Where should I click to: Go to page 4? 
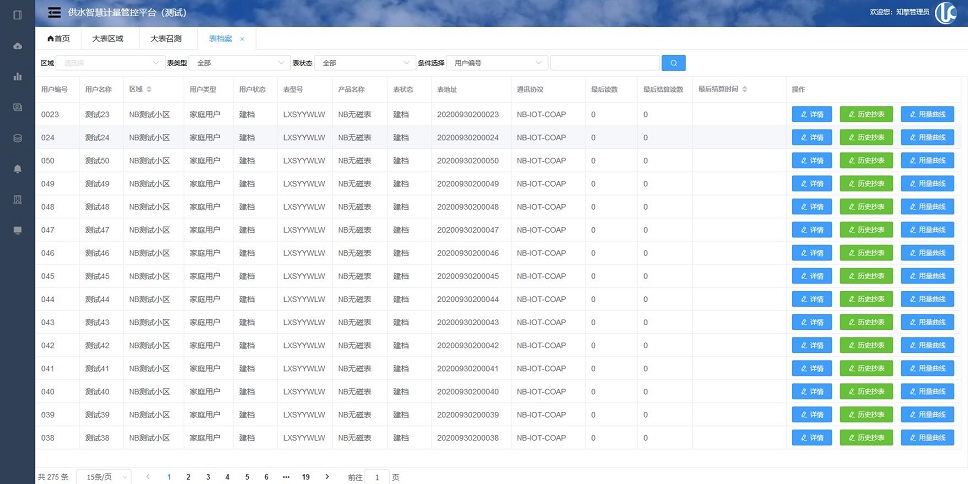pyautogui.click(x=227, y=477)
